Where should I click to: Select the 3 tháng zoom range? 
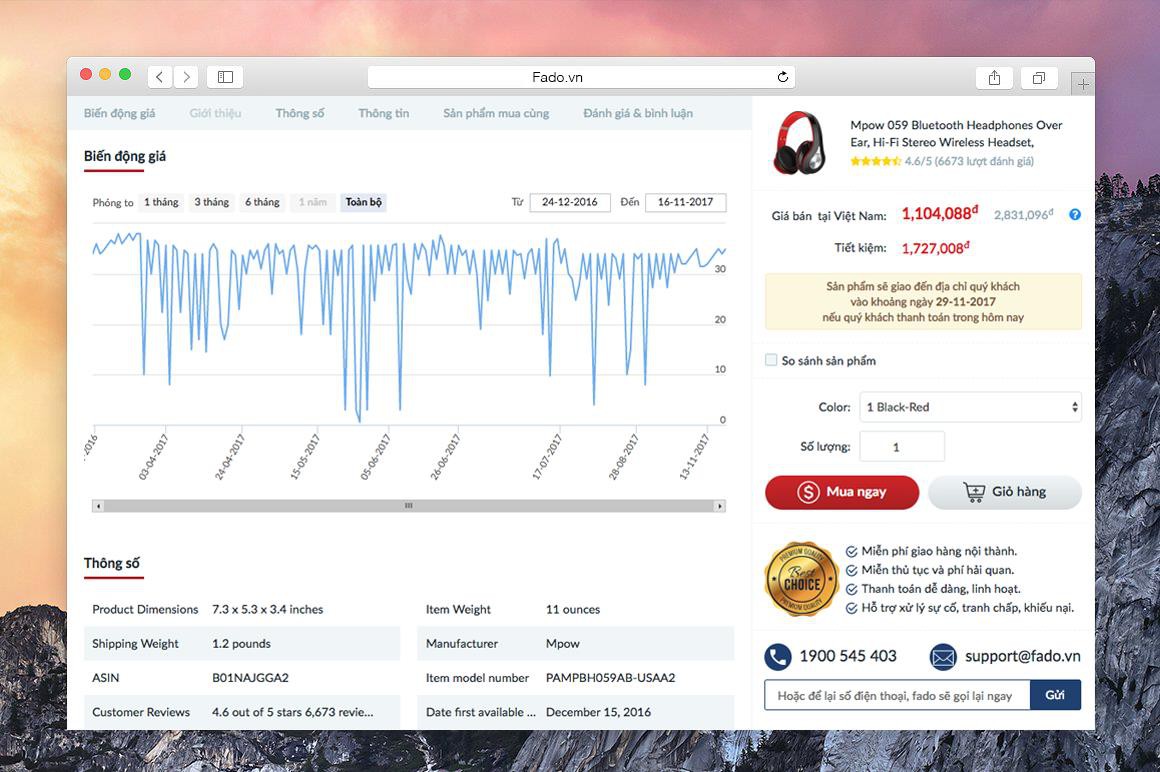[x=212, y=202]
